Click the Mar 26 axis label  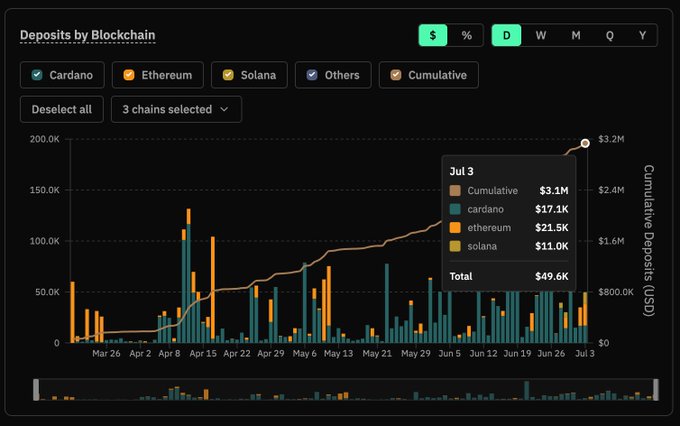[x=106, y=354]
